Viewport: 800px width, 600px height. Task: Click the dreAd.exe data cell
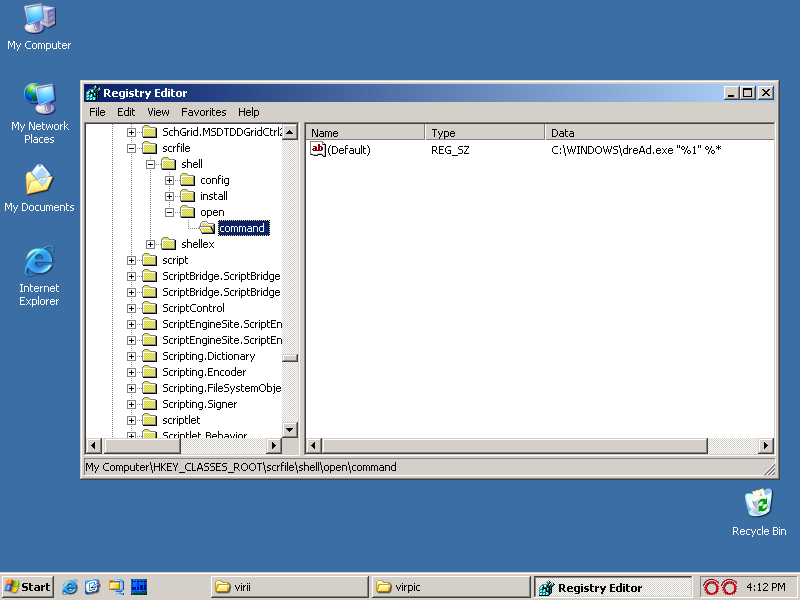[x=636, y=150]
